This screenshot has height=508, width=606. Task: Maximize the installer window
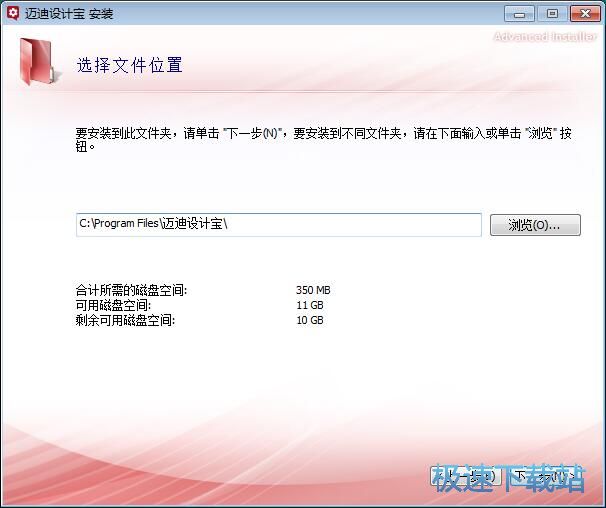(x=552, y=14)
